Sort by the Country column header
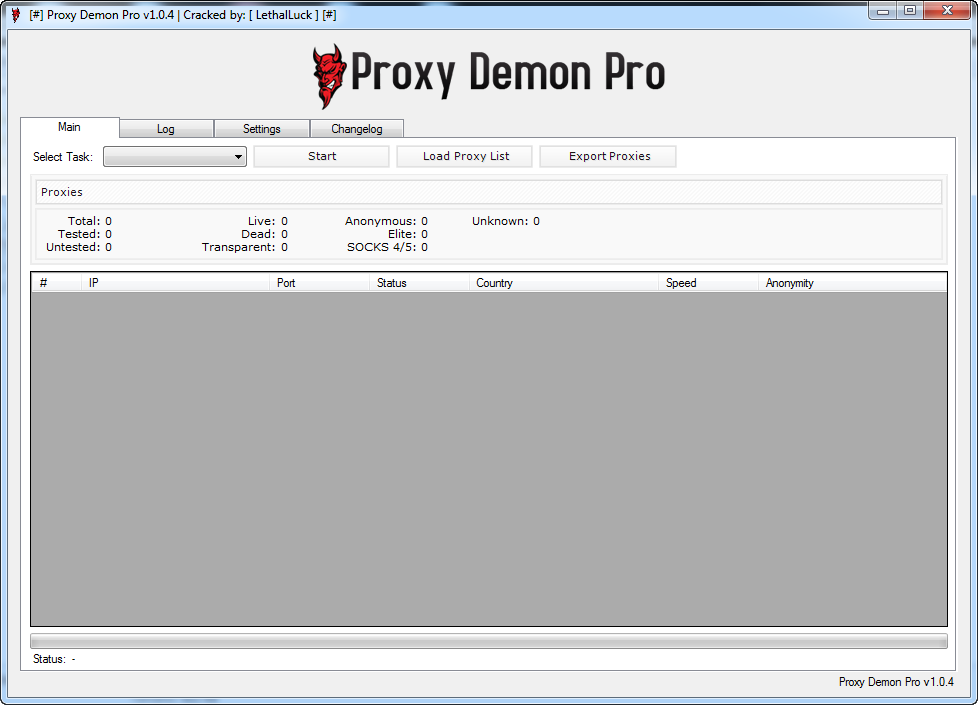 (x=564, y=283)
